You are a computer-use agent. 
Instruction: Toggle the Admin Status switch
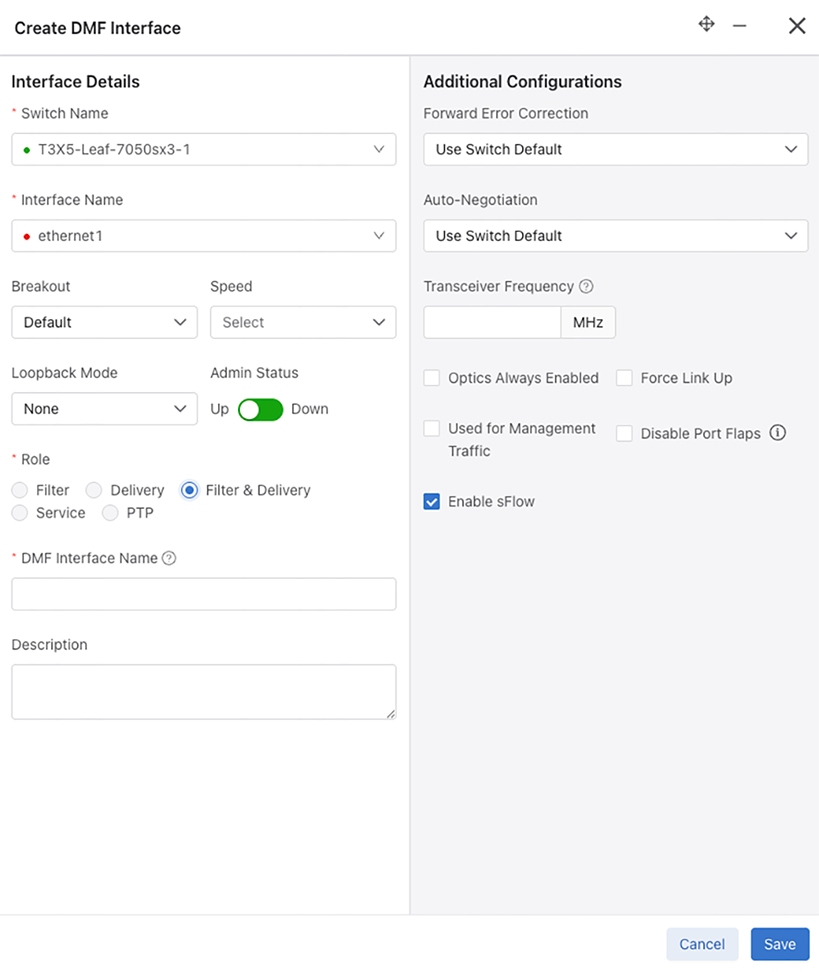[x=260, y=409]
